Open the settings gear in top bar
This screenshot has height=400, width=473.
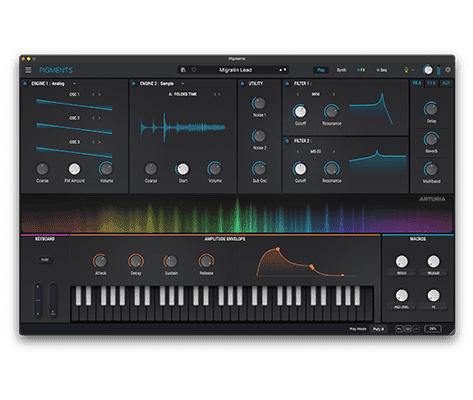click(448, 70)
